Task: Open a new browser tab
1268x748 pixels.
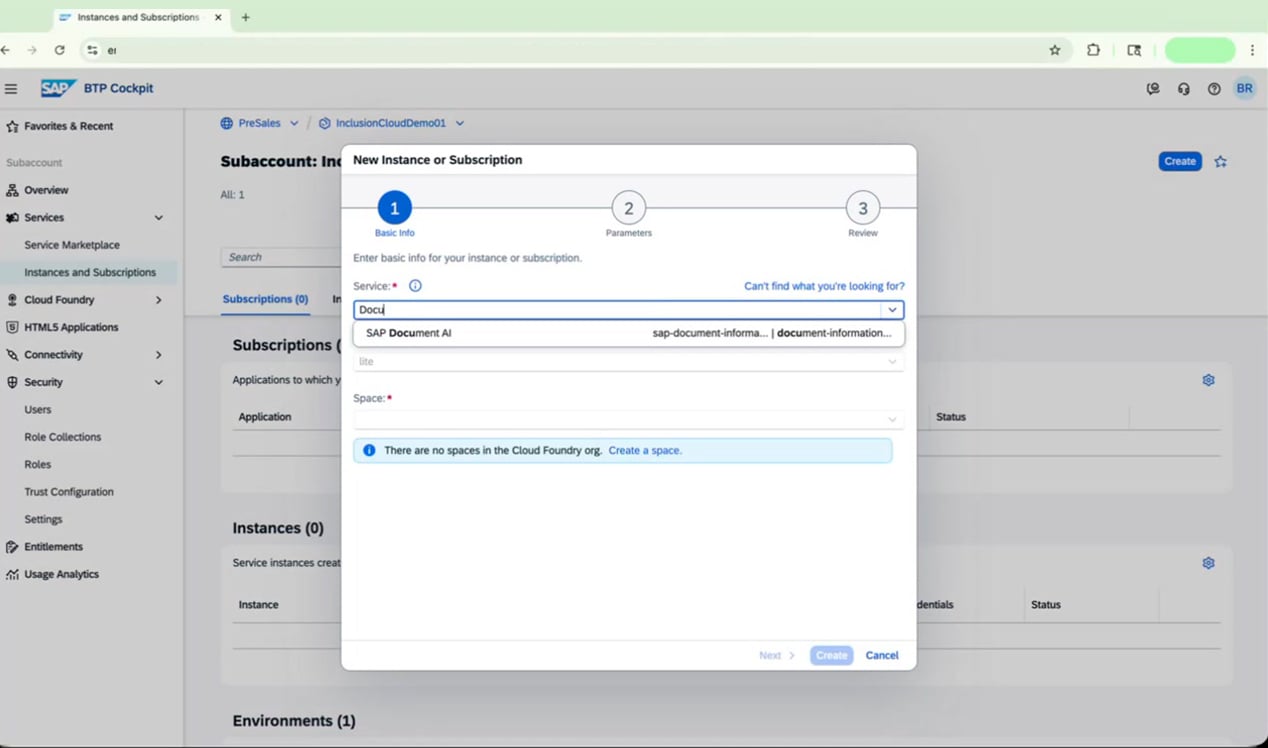Action: (245, 17)
